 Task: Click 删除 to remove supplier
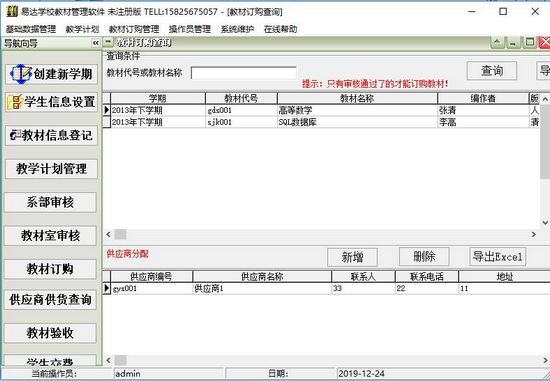point(424,257)
